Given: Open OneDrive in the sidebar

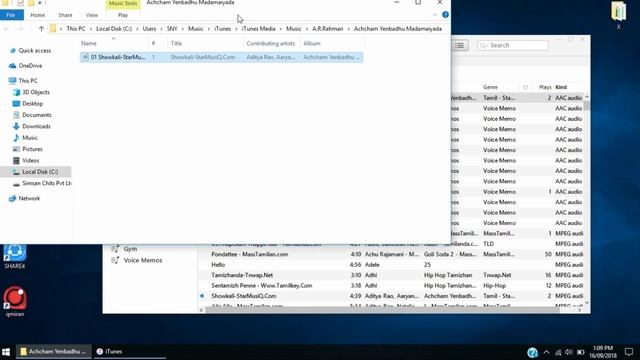Looking at the screenshot, I should (30, 66).
